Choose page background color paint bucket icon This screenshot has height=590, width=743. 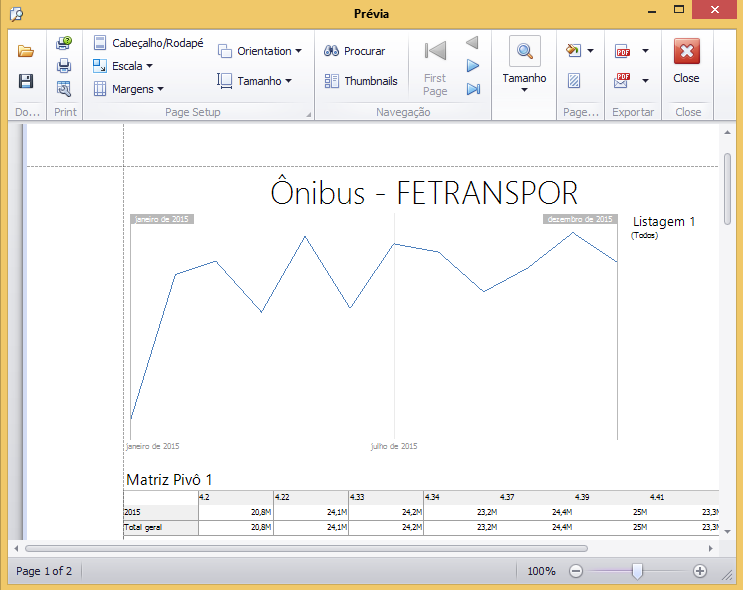point(573,50)
